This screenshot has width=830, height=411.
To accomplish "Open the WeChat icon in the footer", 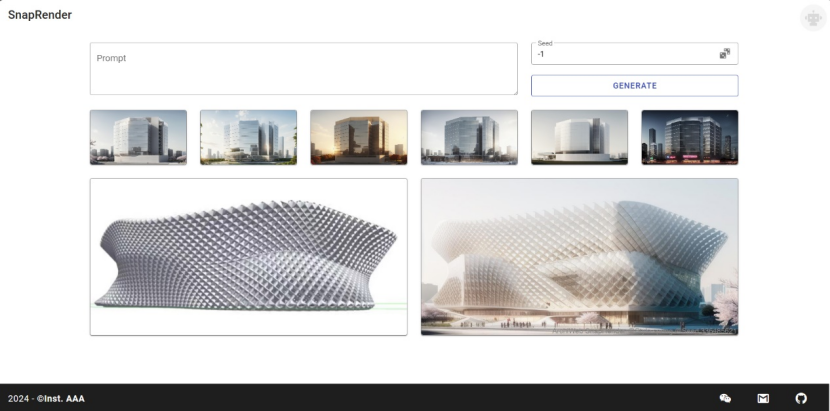I will 725,398.
